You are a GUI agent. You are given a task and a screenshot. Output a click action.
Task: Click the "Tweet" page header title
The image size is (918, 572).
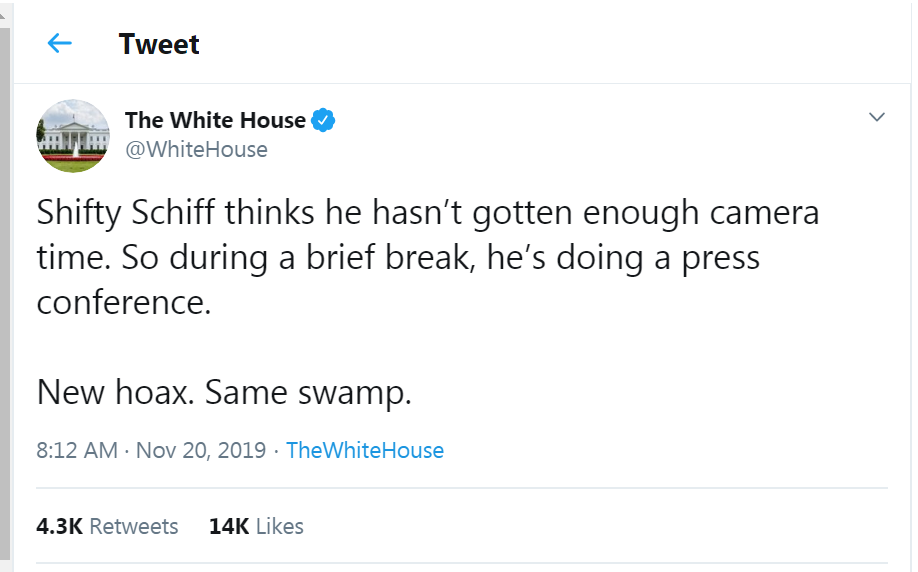[x=159, y=44]
